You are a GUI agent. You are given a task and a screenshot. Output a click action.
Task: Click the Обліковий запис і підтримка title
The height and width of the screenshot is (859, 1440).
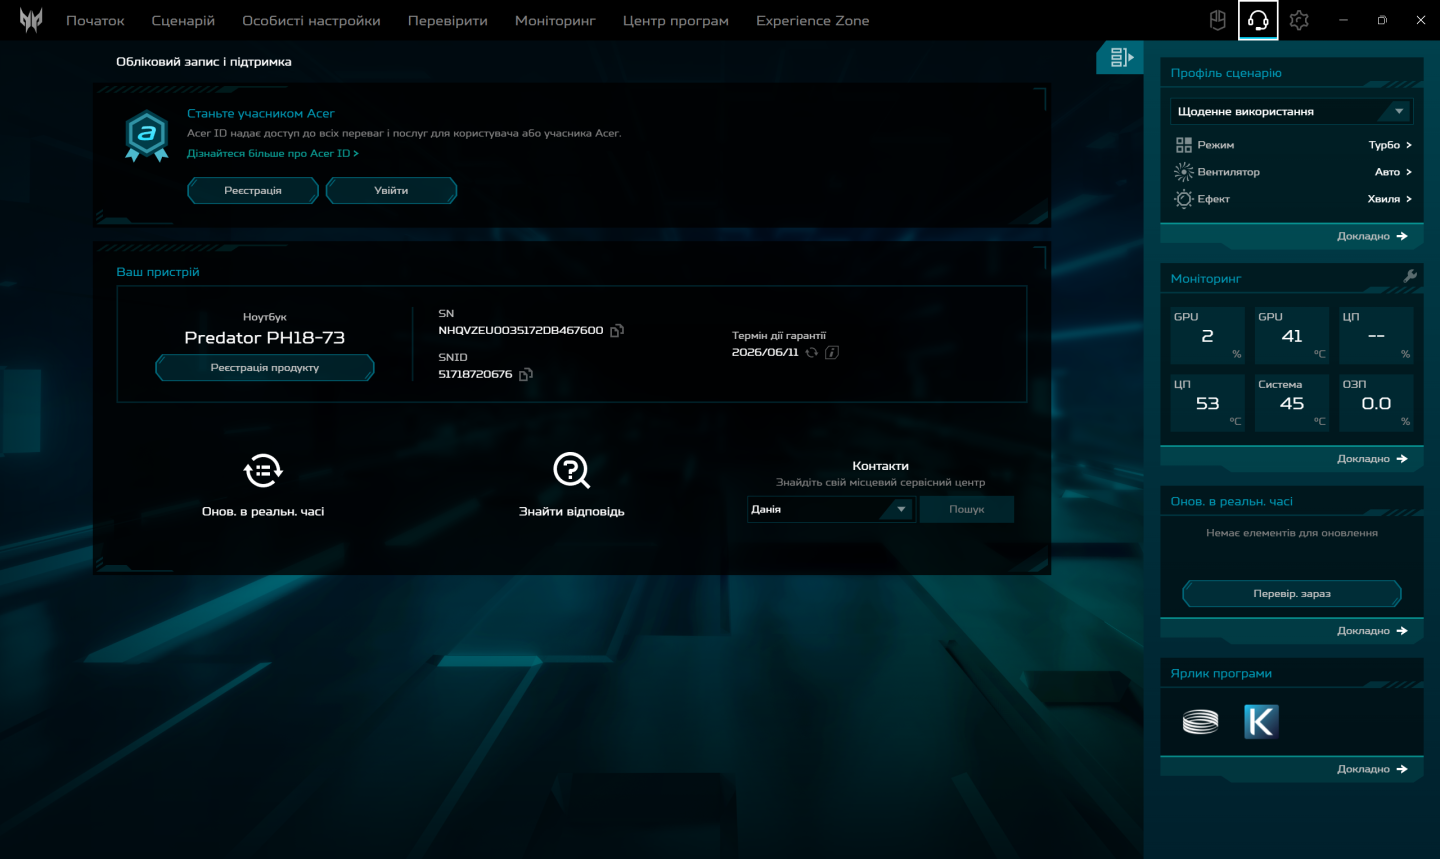click(204, 62)
